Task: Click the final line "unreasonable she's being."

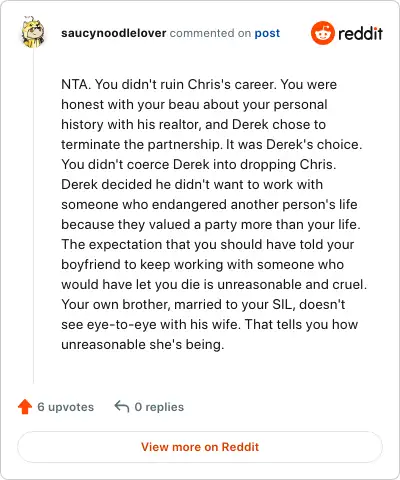Action: pos(143,345)
